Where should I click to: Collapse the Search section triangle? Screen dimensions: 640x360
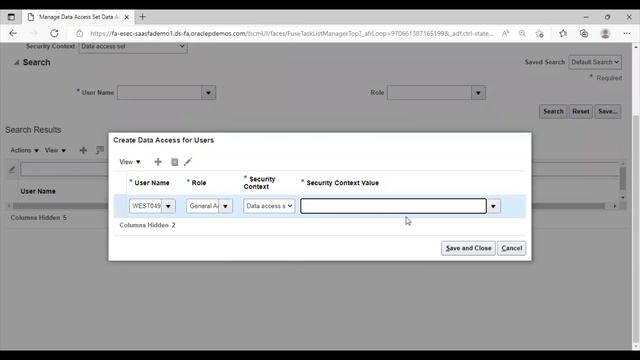[x=16, y=62]
